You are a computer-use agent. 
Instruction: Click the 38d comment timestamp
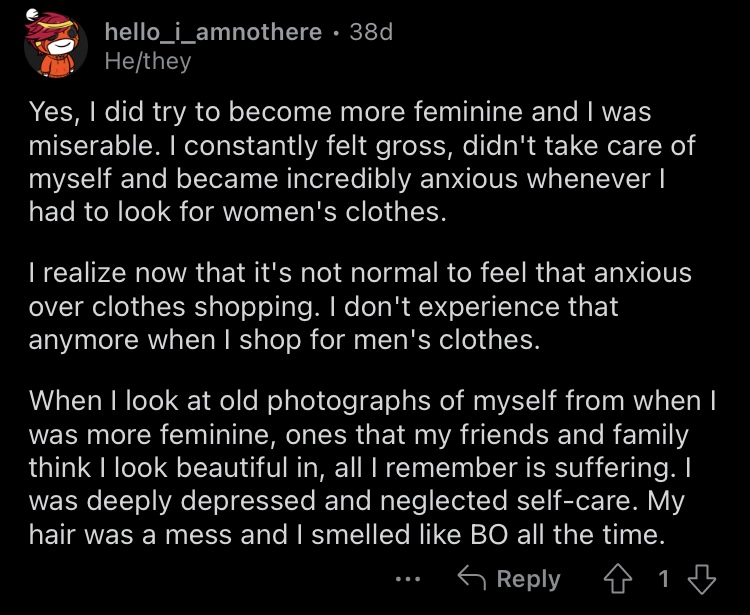click(x=371, y=33)
